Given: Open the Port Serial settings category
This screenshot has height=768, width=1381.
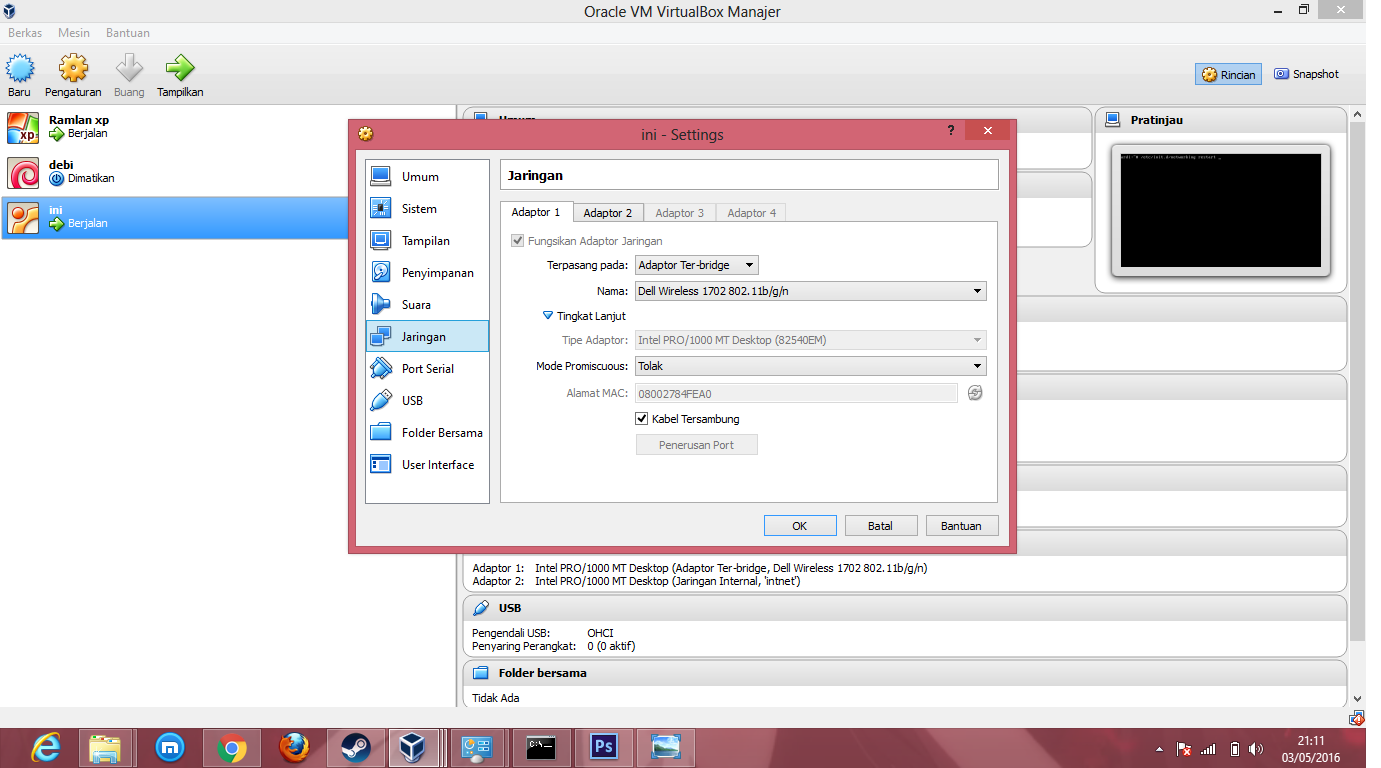Looking at the screenshot, I should [x=427, y=368].
